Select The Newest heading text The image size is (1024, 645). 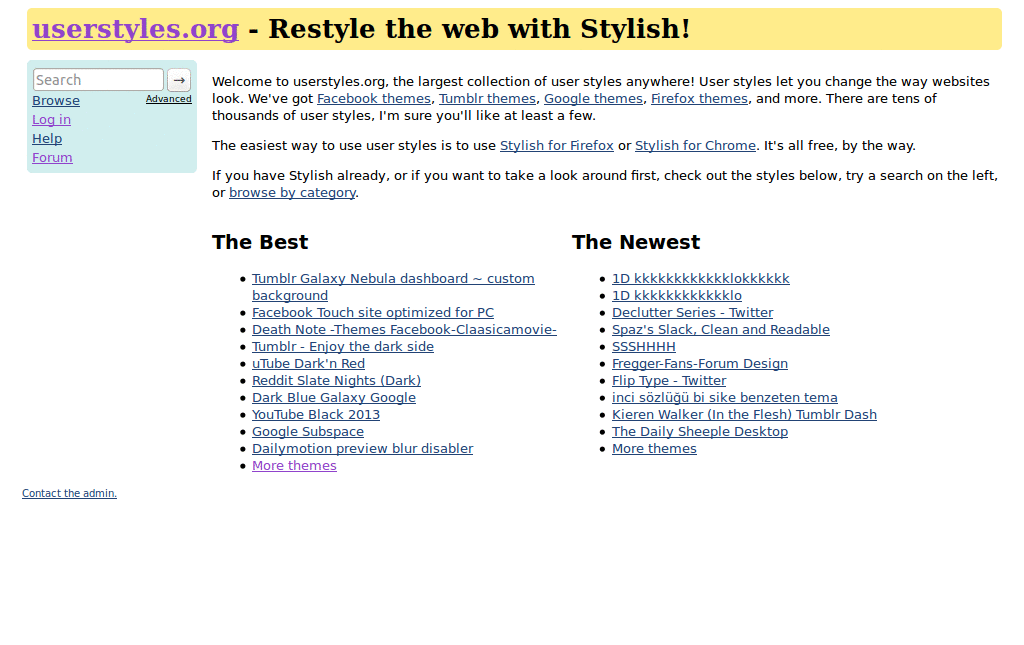click(x=636, y=242)
